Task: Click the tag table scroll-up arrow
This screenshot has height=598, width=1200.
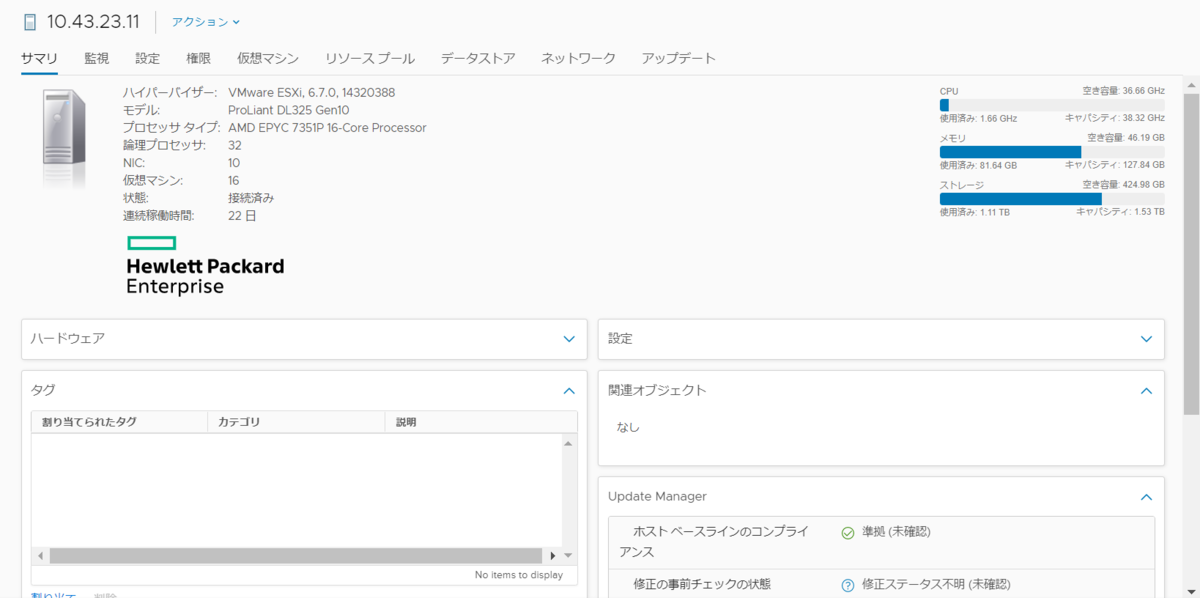Action: tap(568, 442)
